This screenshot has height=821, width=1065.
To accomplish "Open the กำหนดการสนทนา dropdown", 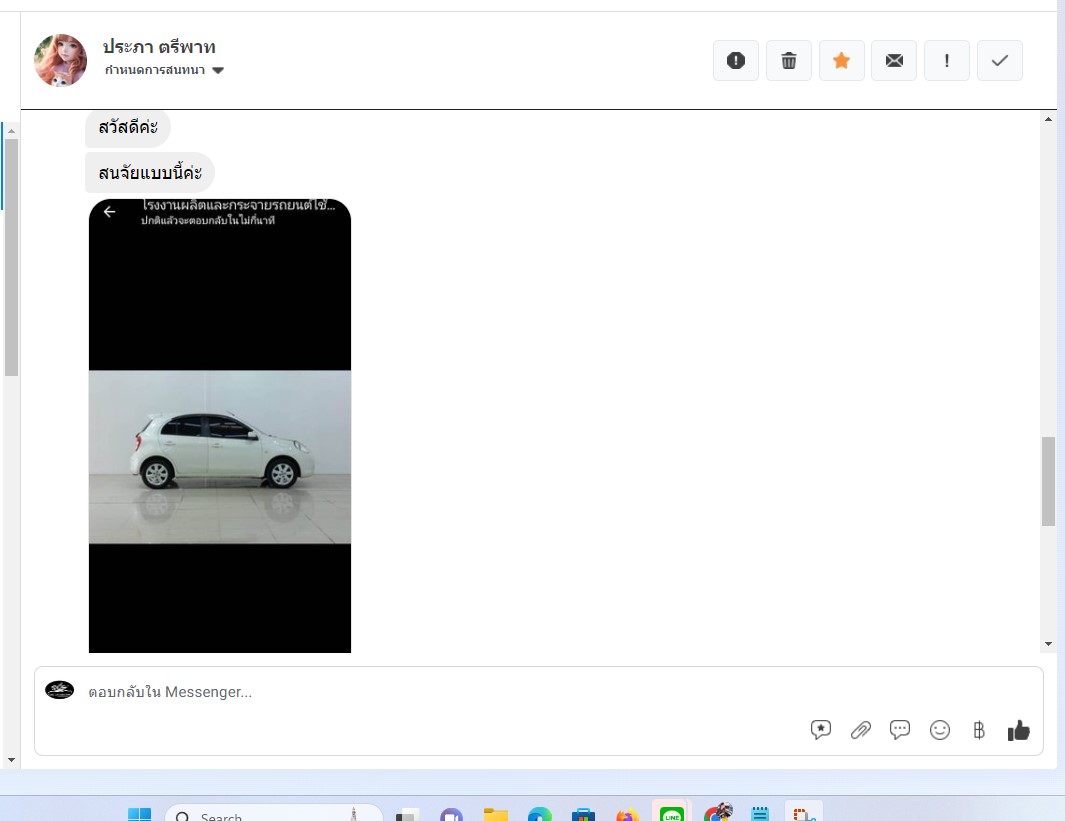I will [x=164, y=70].
